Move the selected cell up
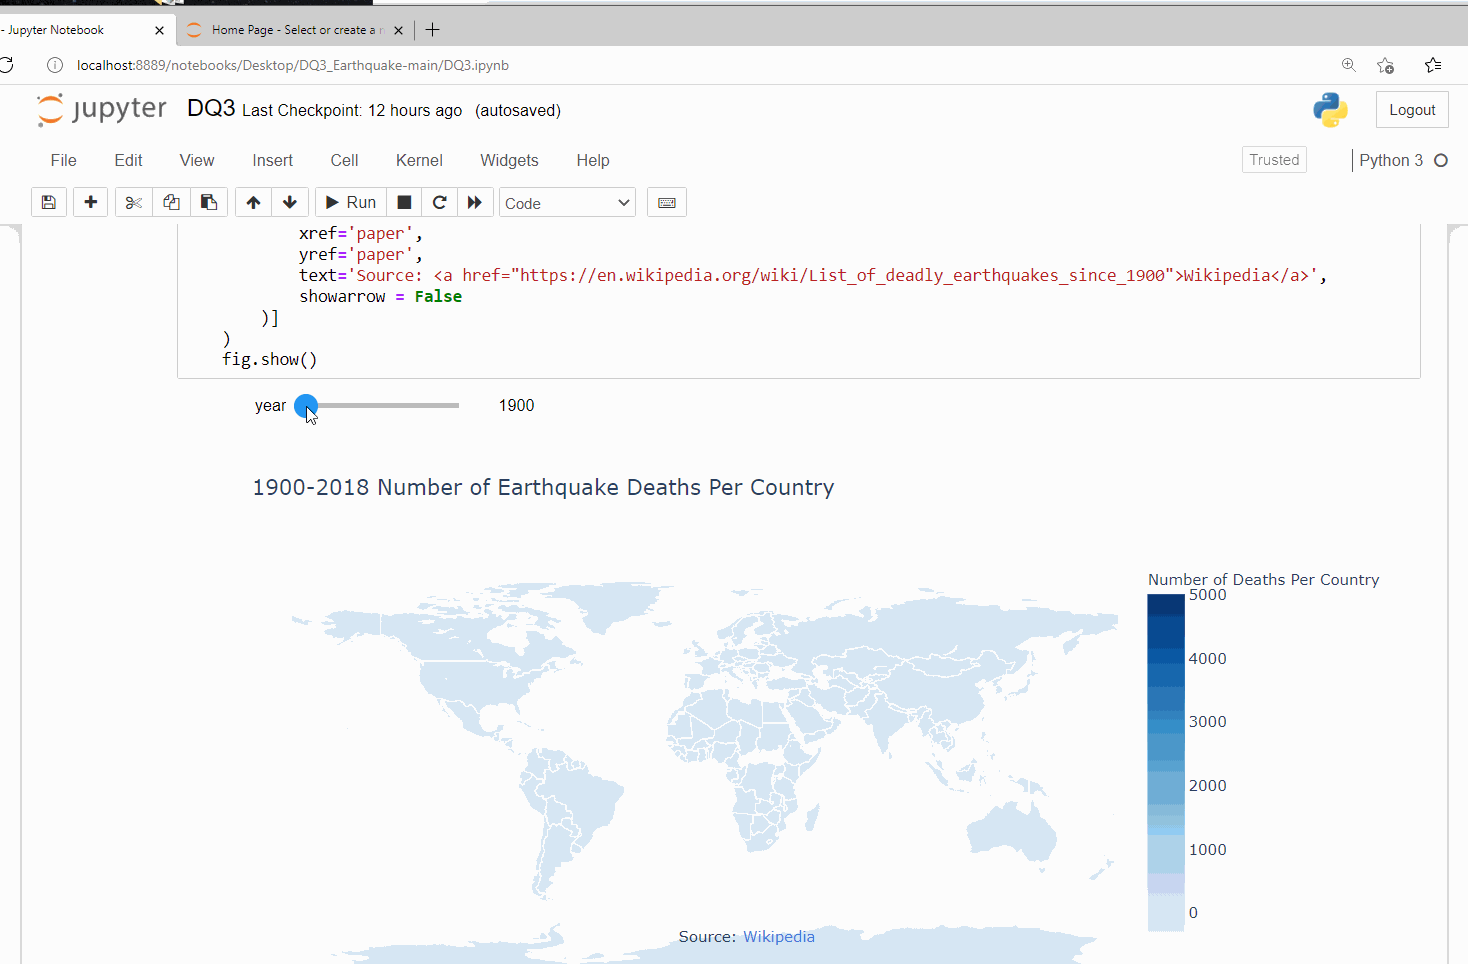Viewport: 1468px width, 964px height. pyautogui.click(x=254, y=202)
